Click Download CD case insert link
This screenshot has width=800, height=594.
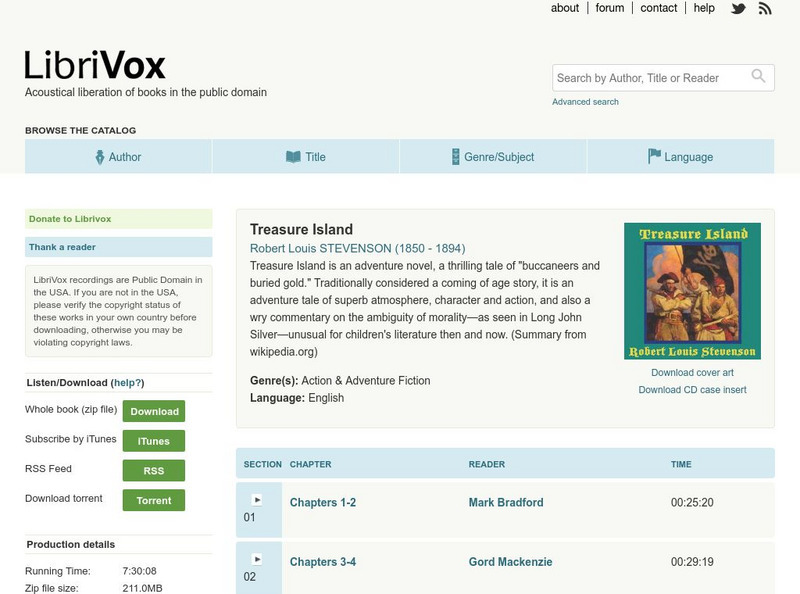[x=692, y=390]
